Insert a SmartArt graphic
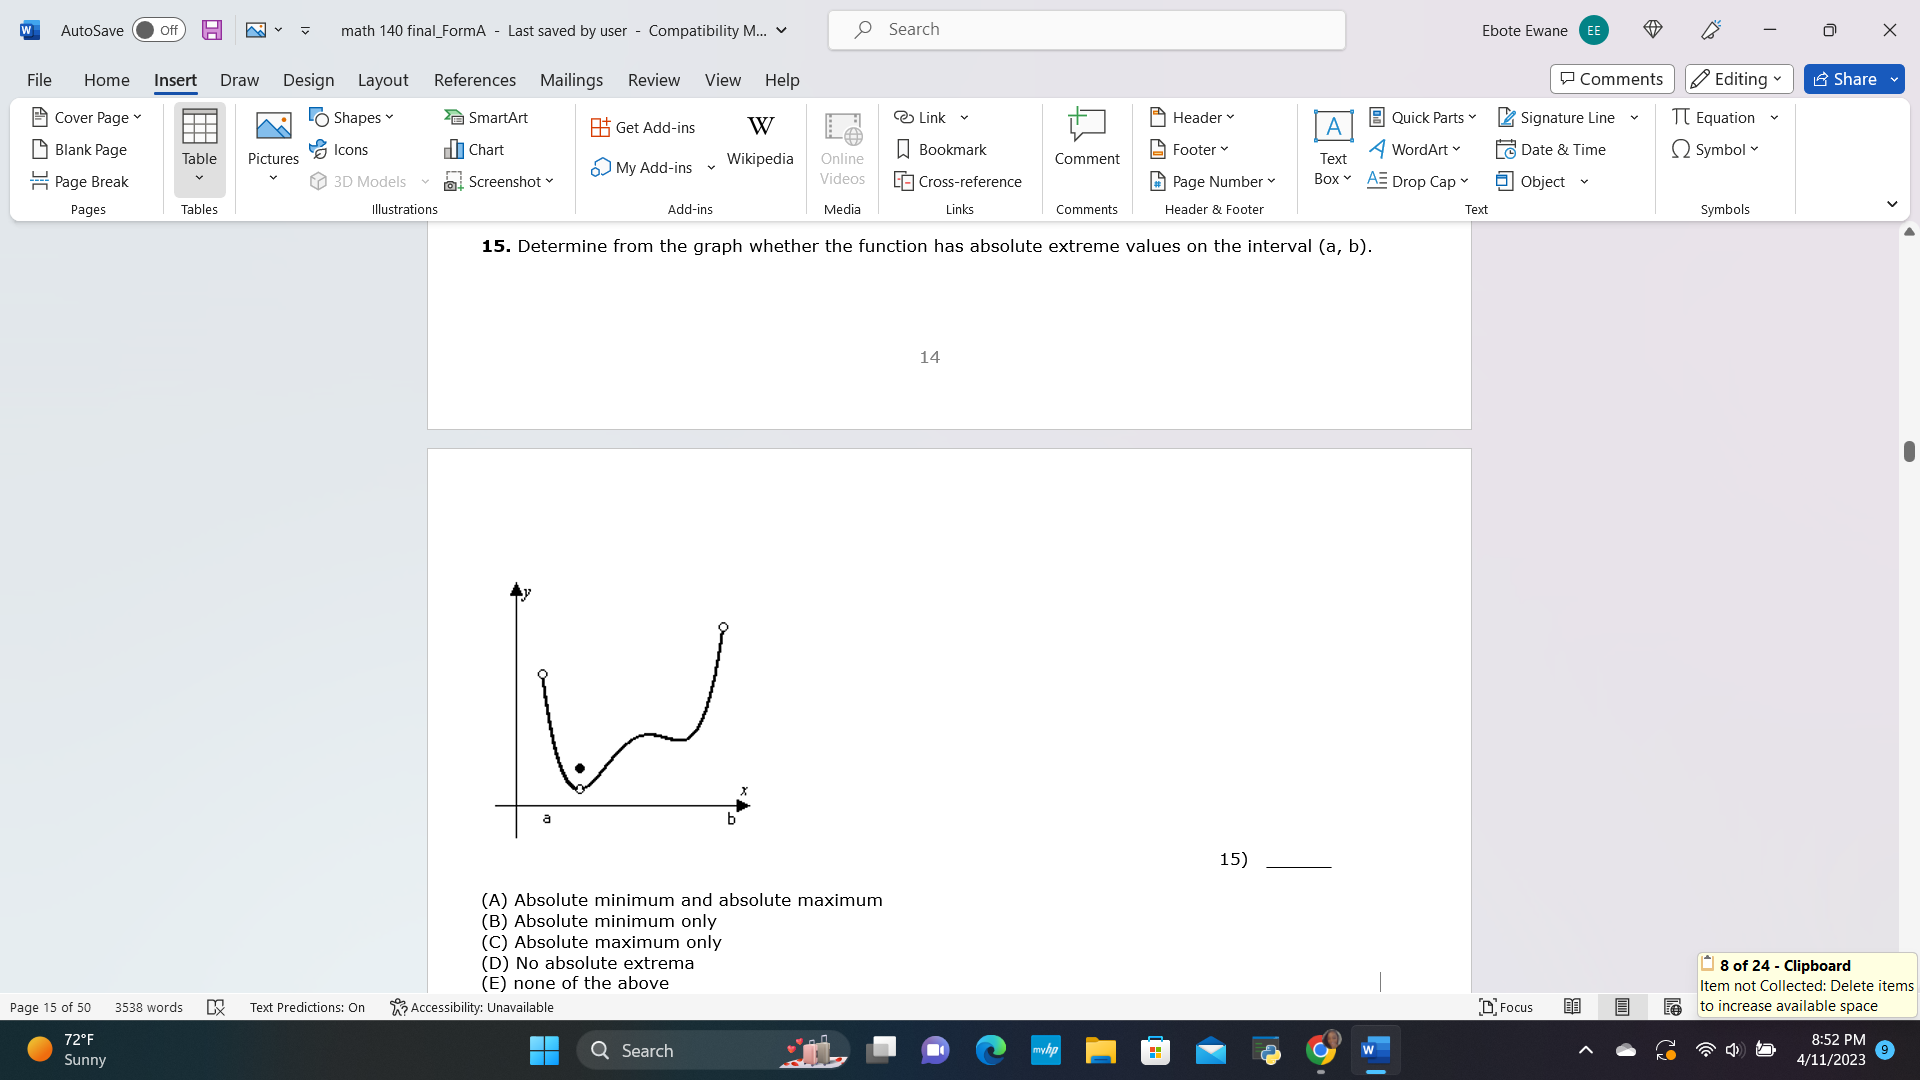The width and height of the screenshot is (1920, 1080). pyautogui.click(x=487, y=117)
